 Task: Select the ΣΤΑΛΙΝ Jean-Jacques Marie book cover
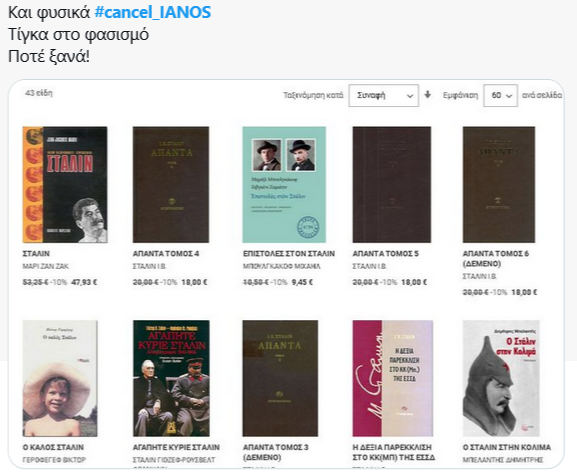(x=65, y=184)
